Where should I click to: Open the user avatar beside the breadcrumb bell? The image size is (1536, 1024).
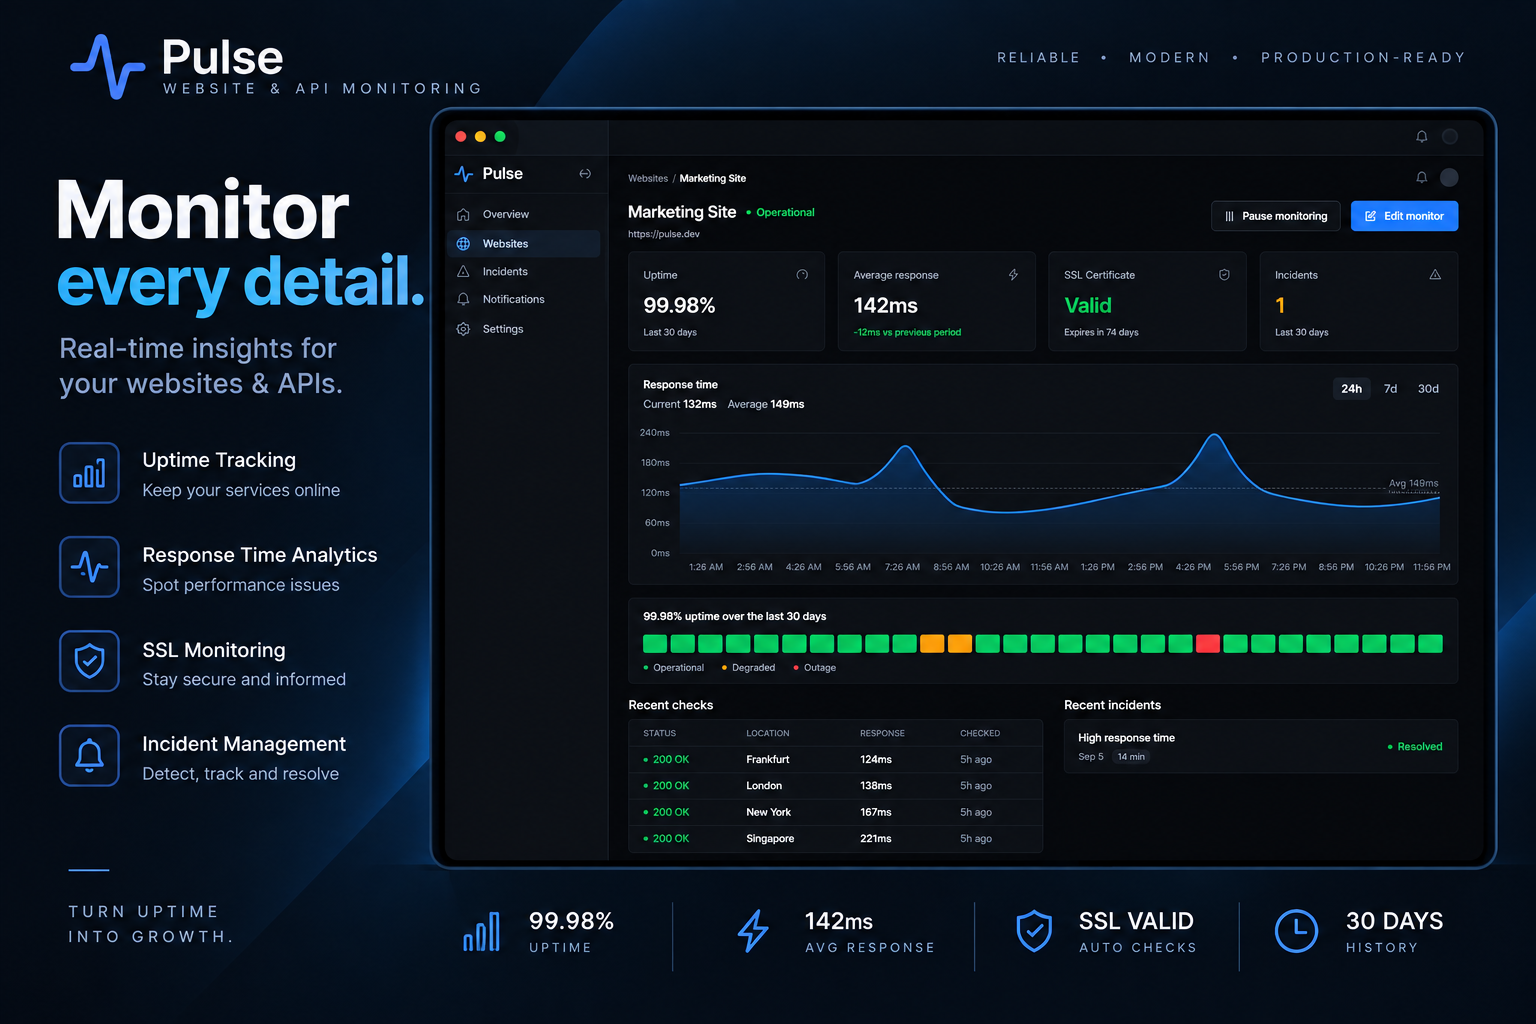(1449, 177)
